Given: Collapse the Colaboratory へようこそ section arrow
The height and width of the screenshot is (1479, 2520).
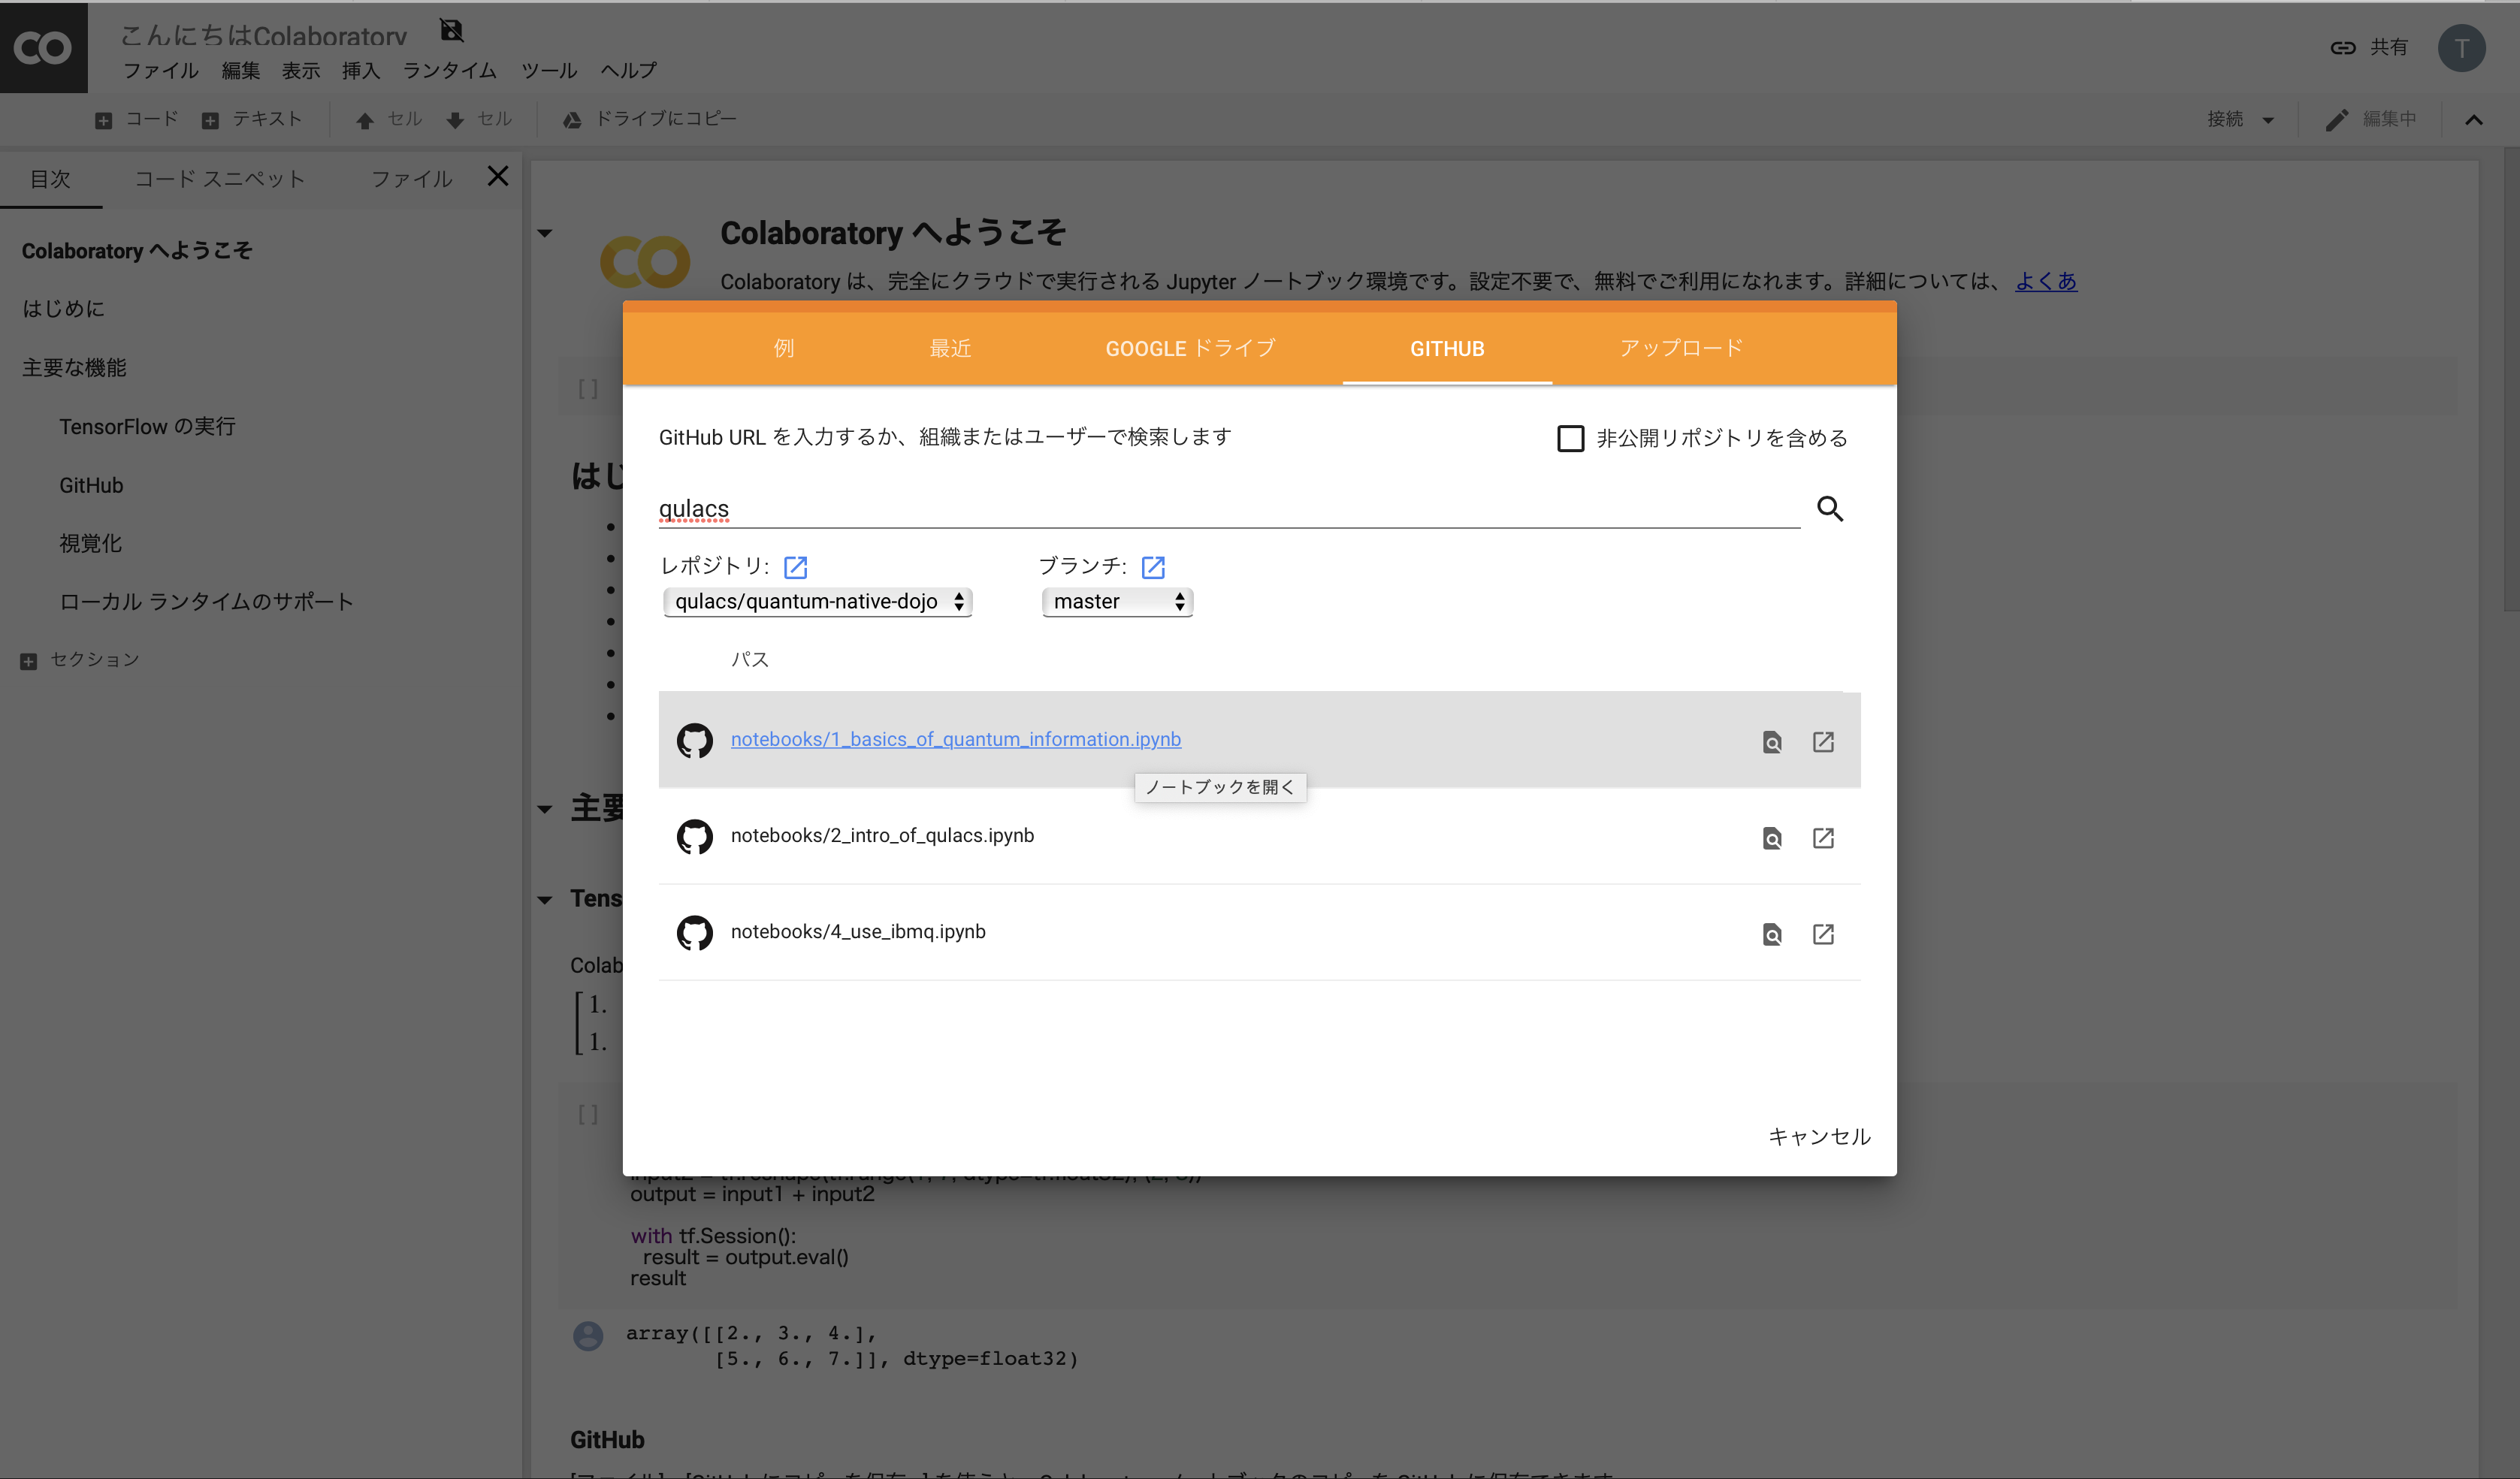Looking at the screenshot, I should 545,233.
